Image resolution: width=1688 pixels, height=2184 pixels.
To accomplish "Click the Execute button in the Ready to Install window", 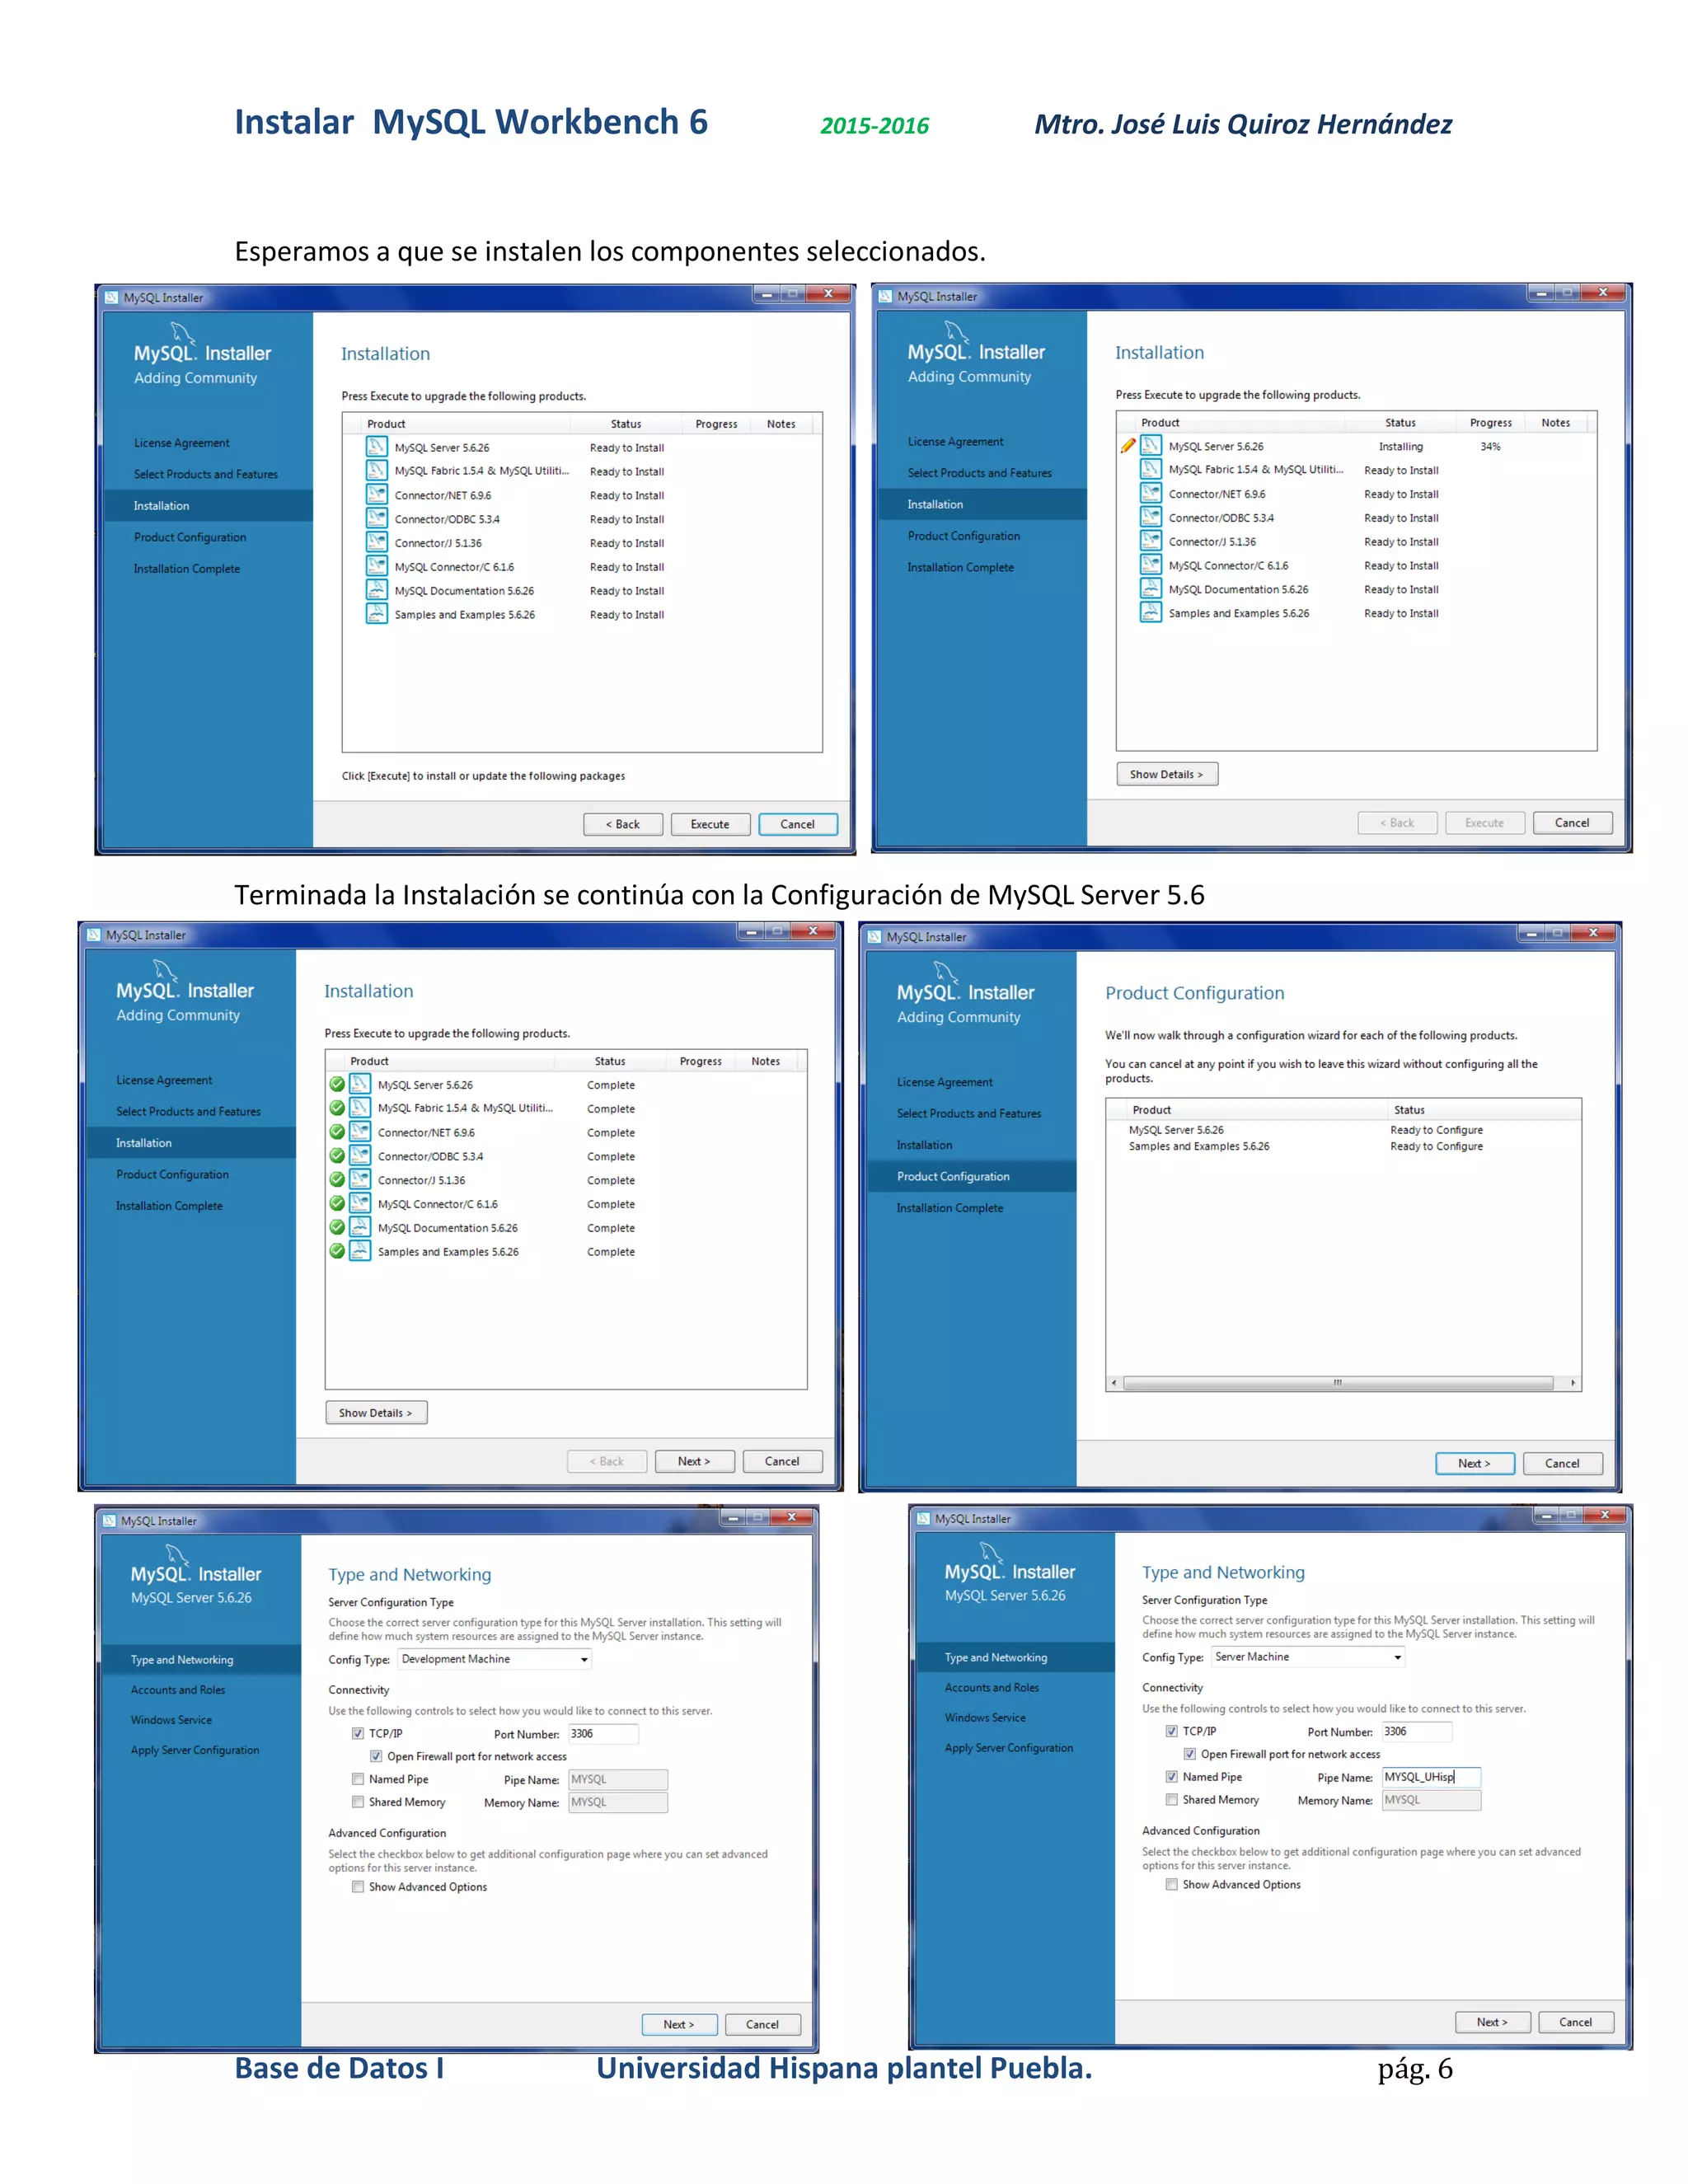I will 710,825.
